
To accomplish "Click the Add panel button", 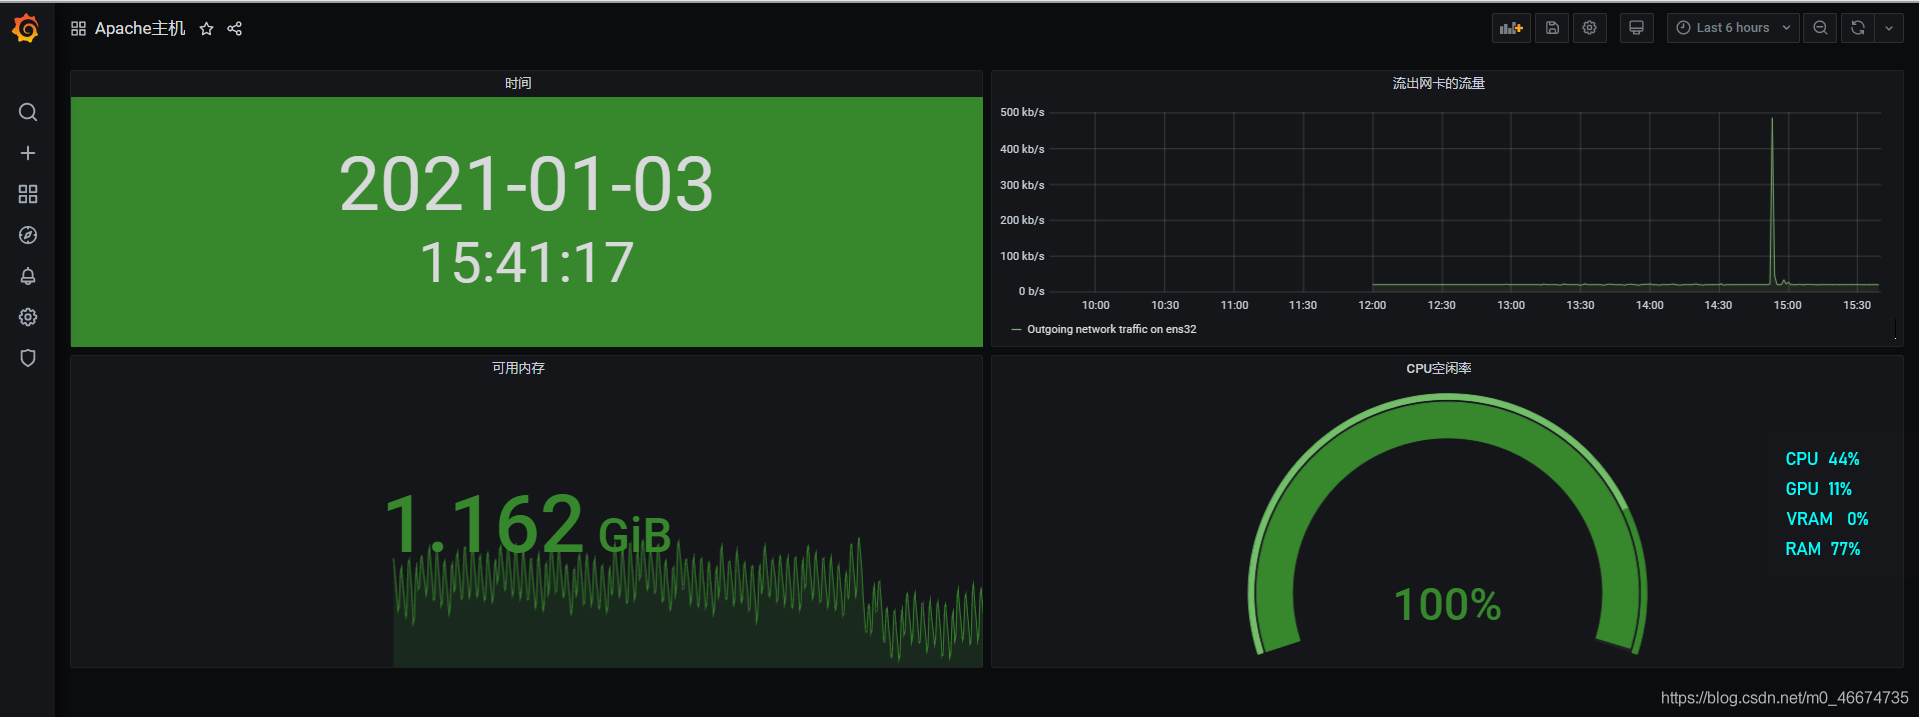I will pos(1511,28).
